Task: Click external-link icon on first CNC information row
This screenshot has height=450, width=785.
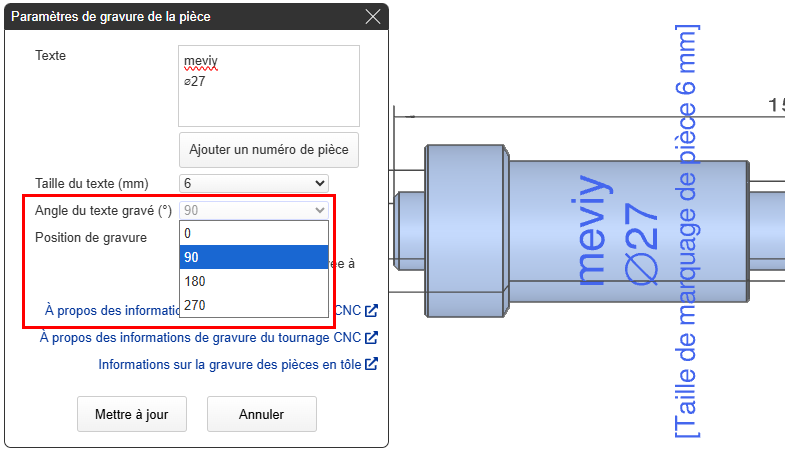Action: tap(372, 310)
